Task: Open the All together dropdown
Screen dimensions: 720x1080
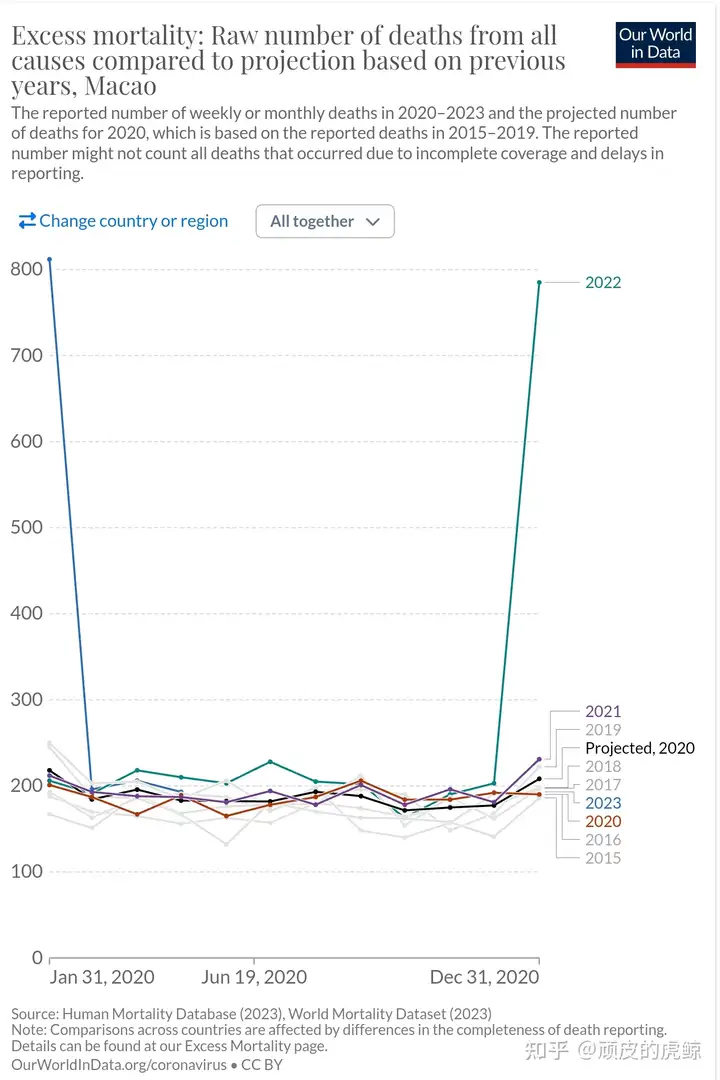Action: pos(325,221)
